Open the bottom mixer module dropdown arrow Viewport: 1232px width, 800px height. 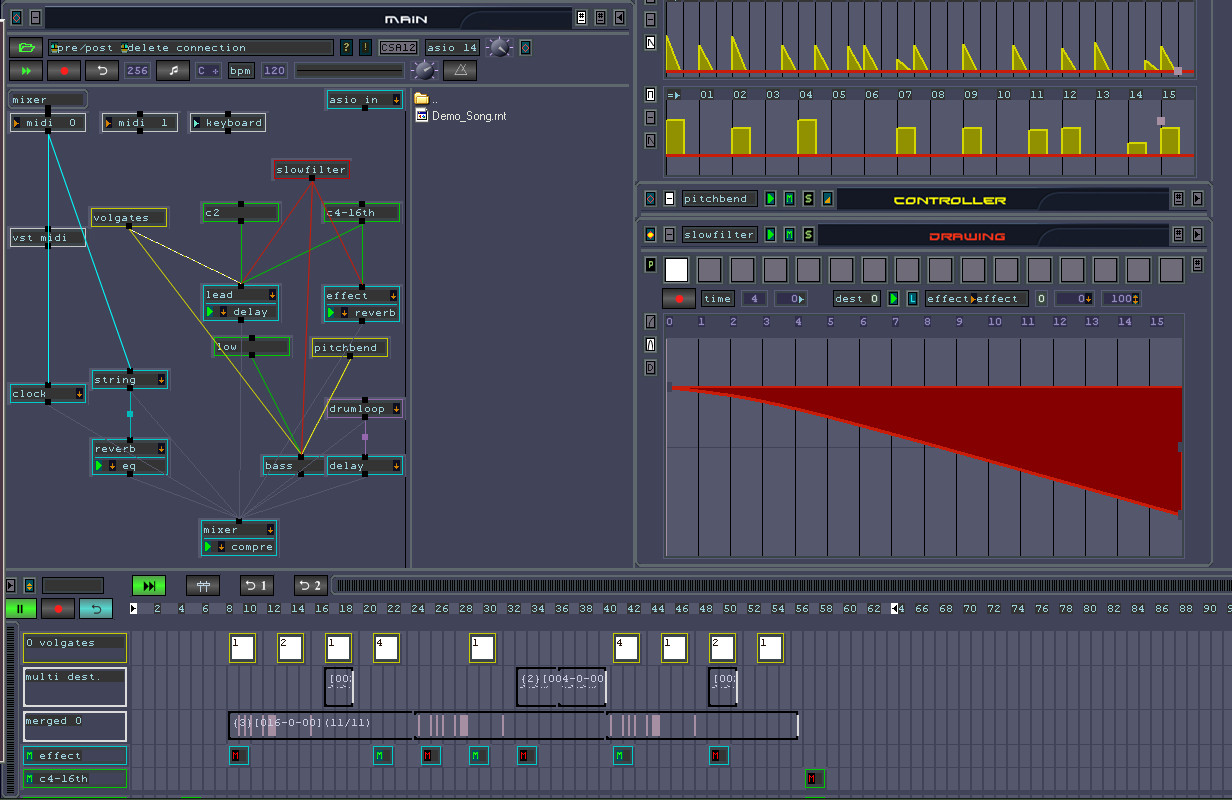click(x=269, y=530)
